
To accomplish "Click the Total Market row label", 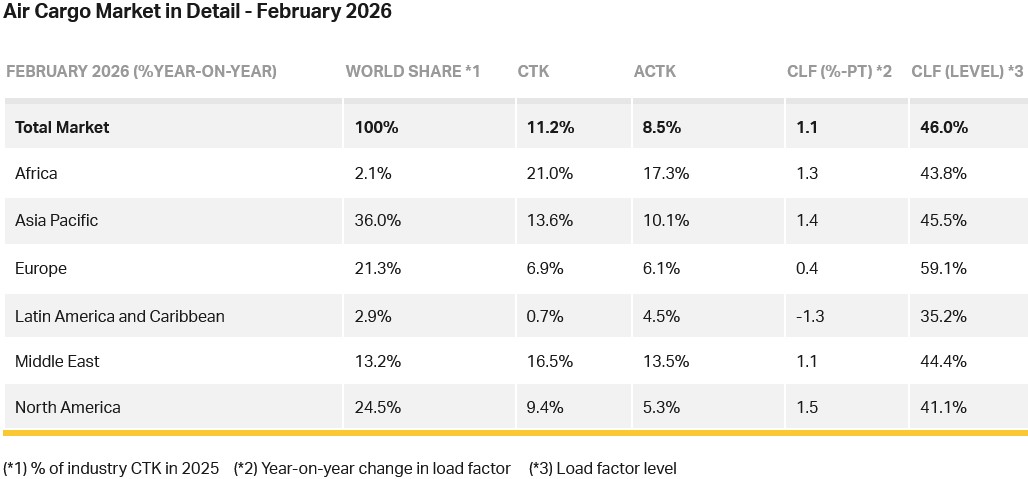I will 62,127.
